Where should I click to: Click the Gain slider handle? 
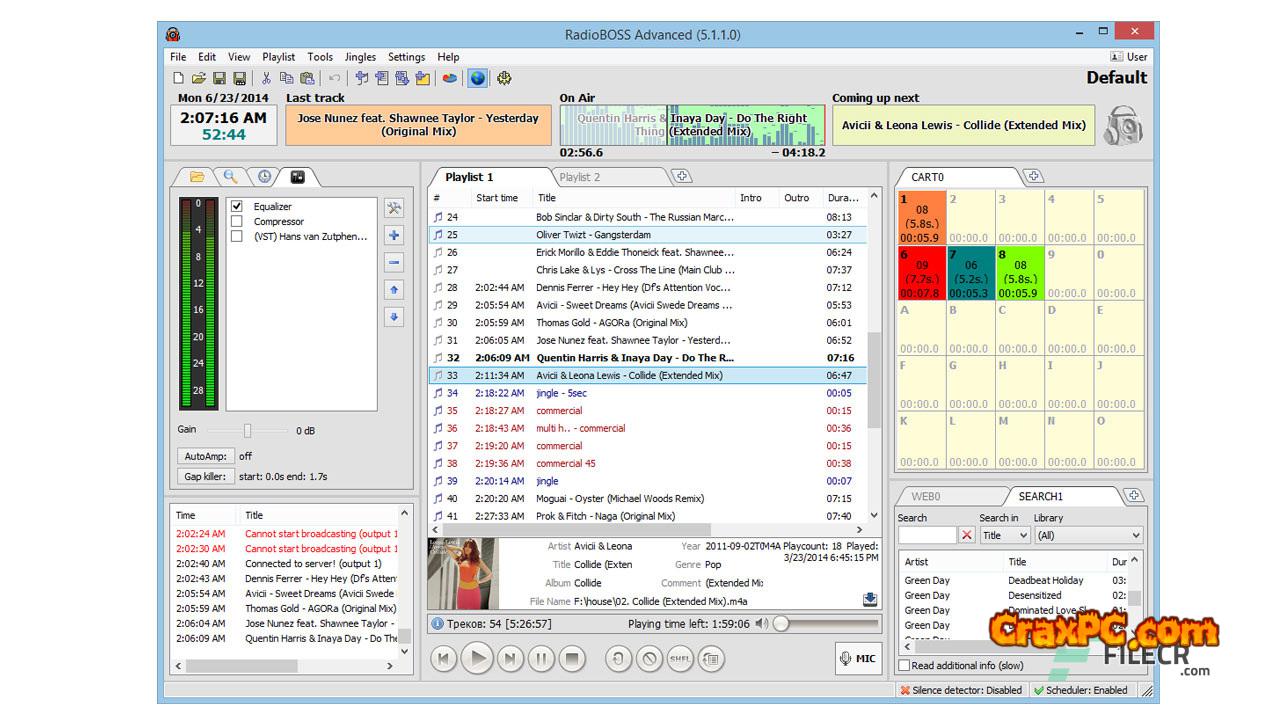tap(247, 431)
